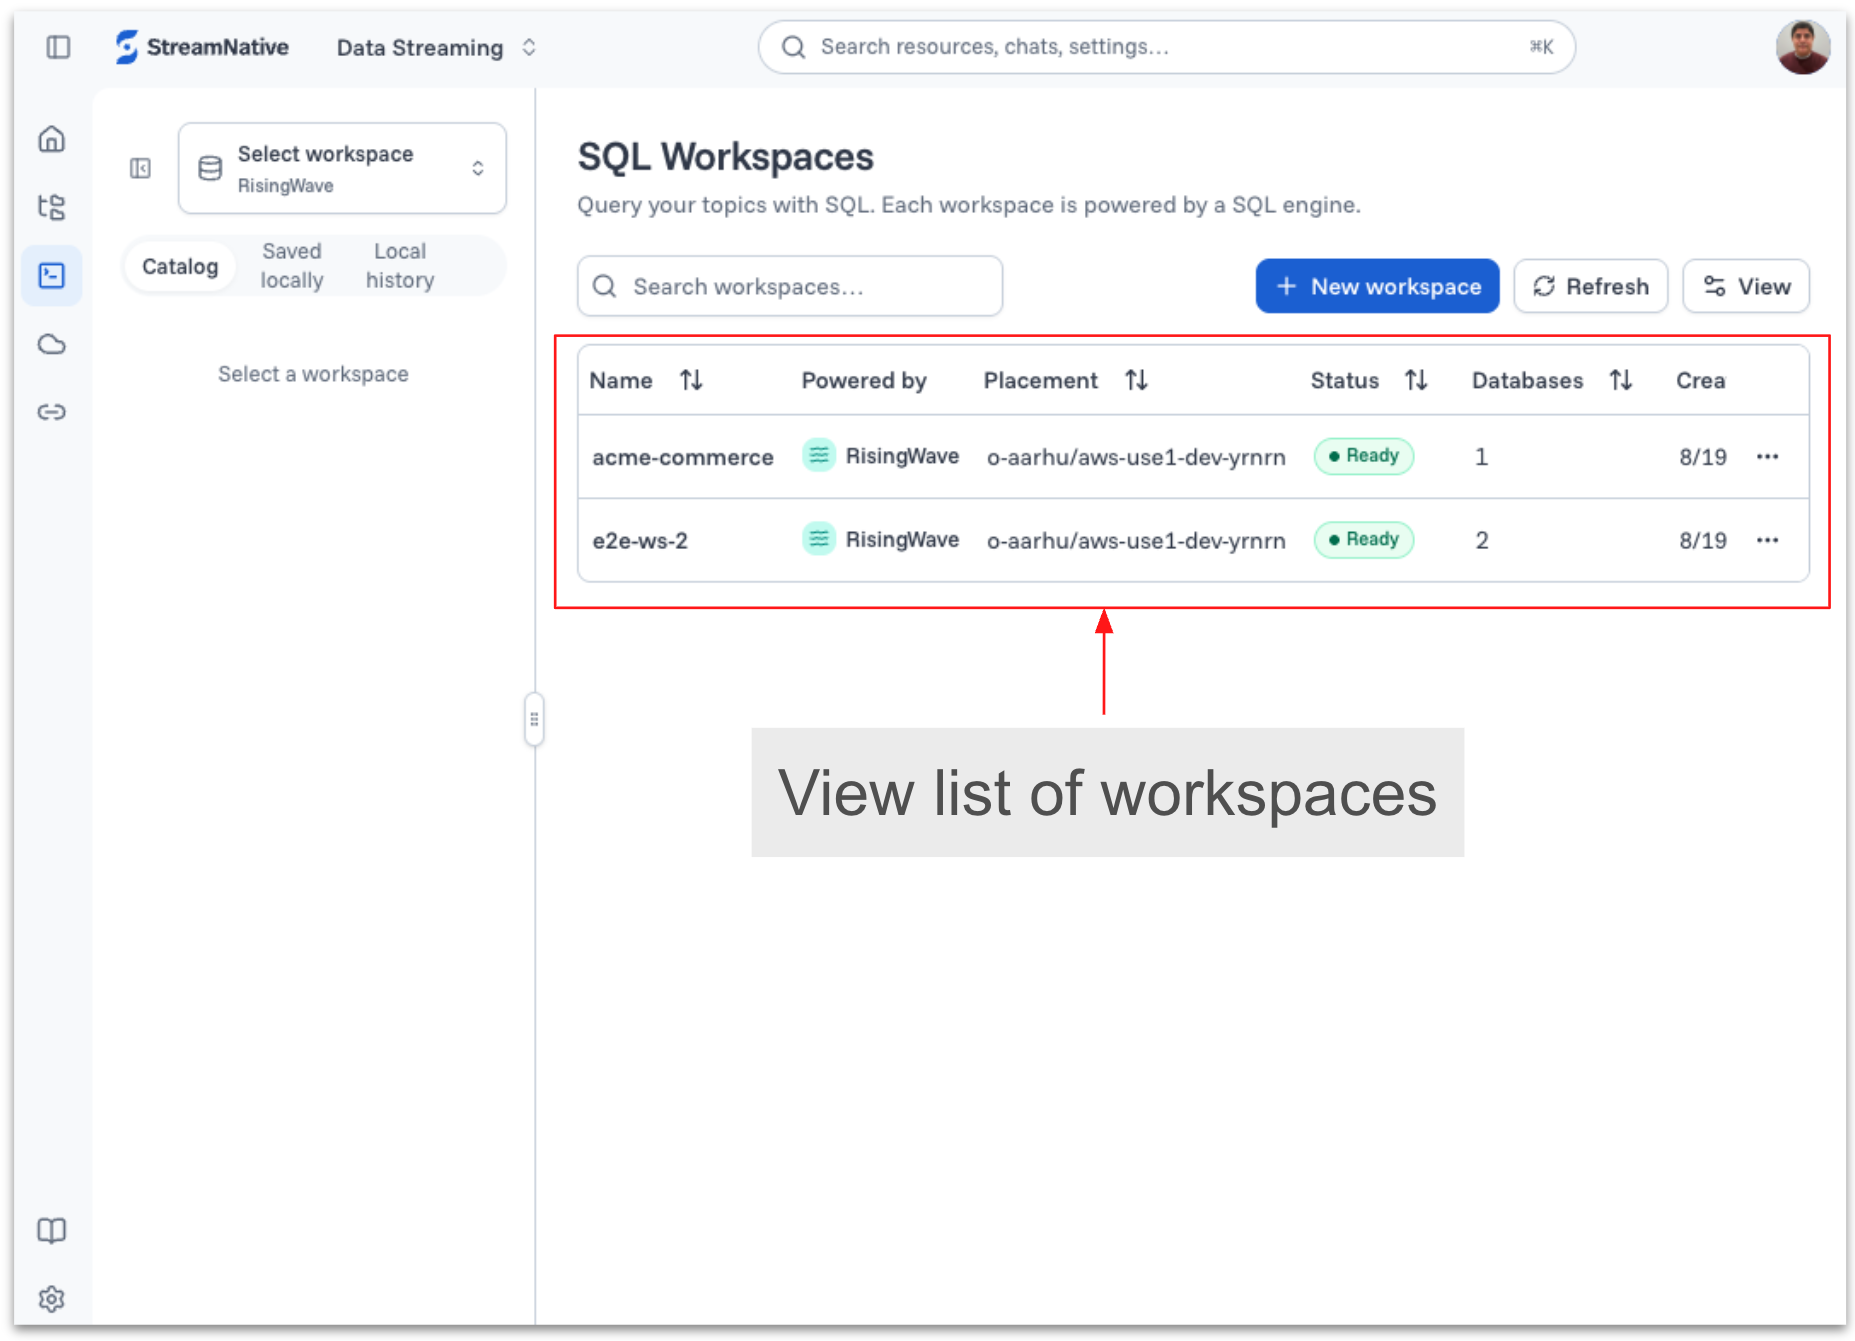Image resolution: width=1855 pixels, height=1341 pixels.
Task: Open the Select workspace dropdown
Action: (x=342, y=168)
